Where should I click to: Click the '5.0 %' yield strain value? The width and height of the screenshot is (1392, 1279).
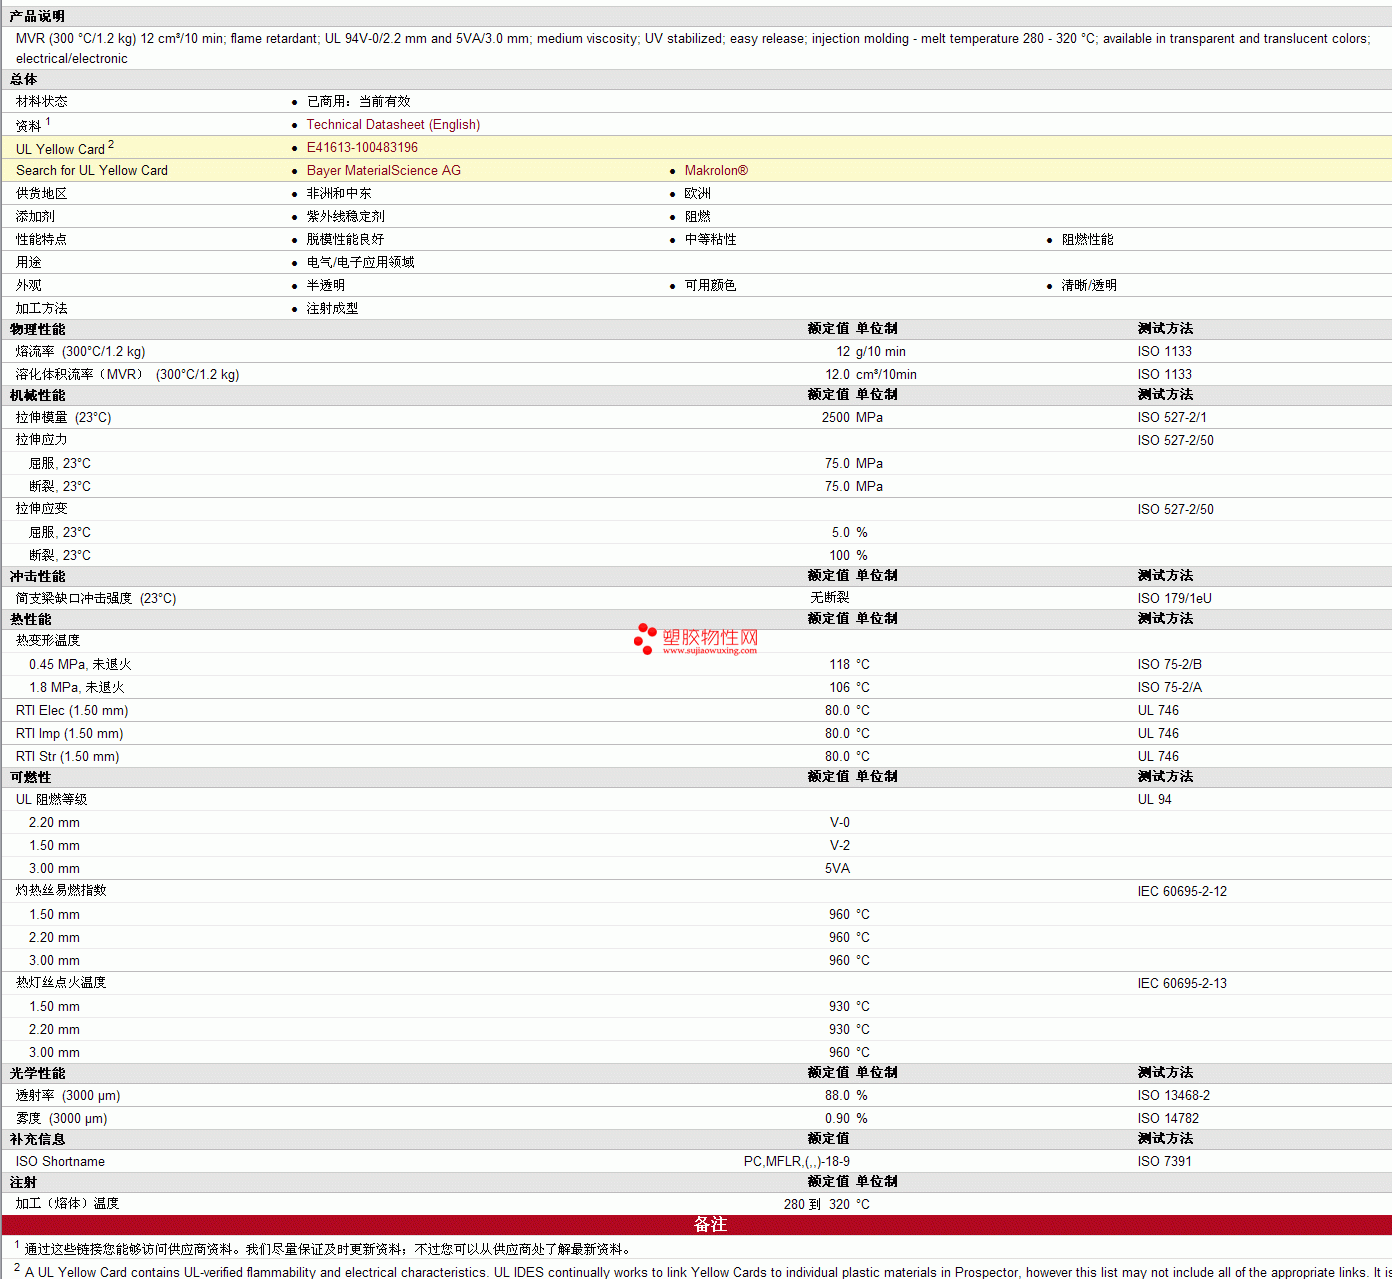click(x=849, y=533)
